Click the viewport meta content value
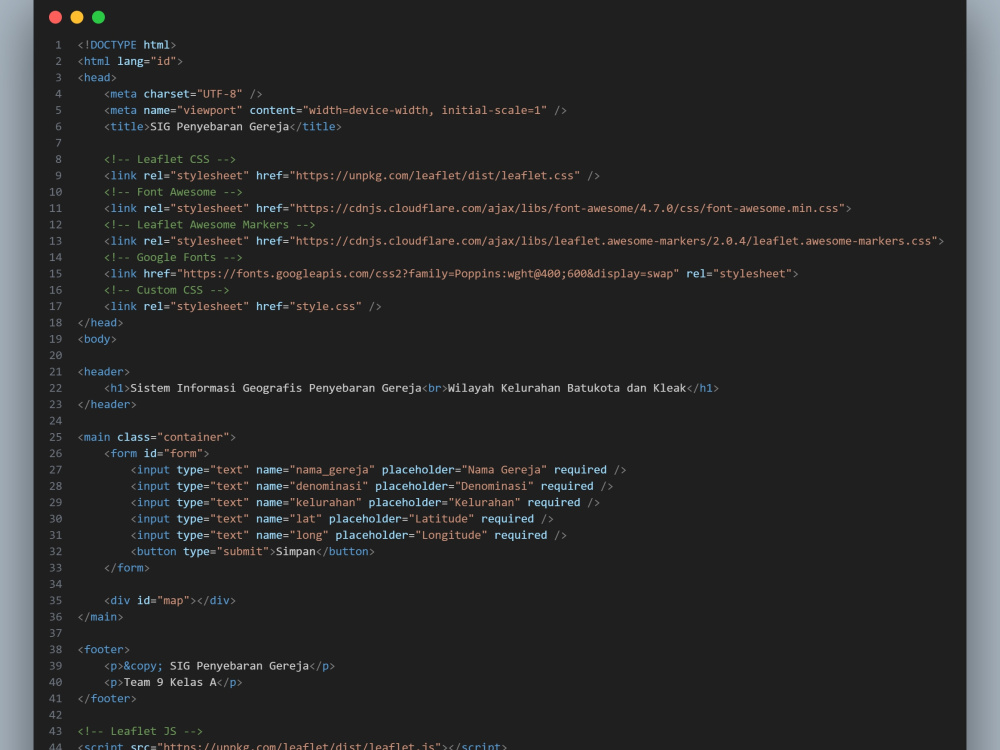Image resolution: width=1000 pixels, height=750 pixels. tap(425, 110)
